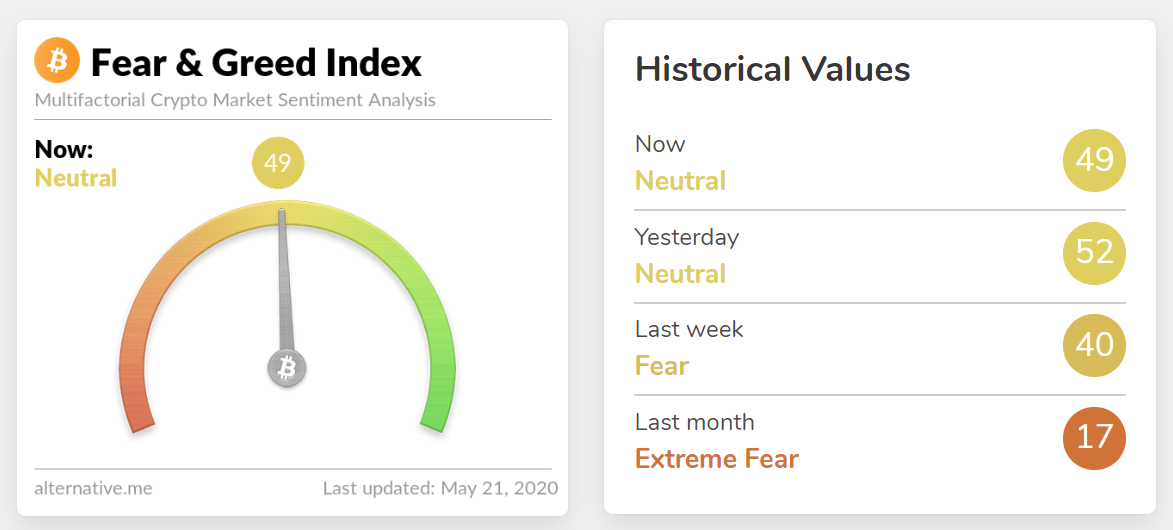Click the 49 badge above the gauge
The height and width of the screenshot is (530, 1173).
coord(278,162)
